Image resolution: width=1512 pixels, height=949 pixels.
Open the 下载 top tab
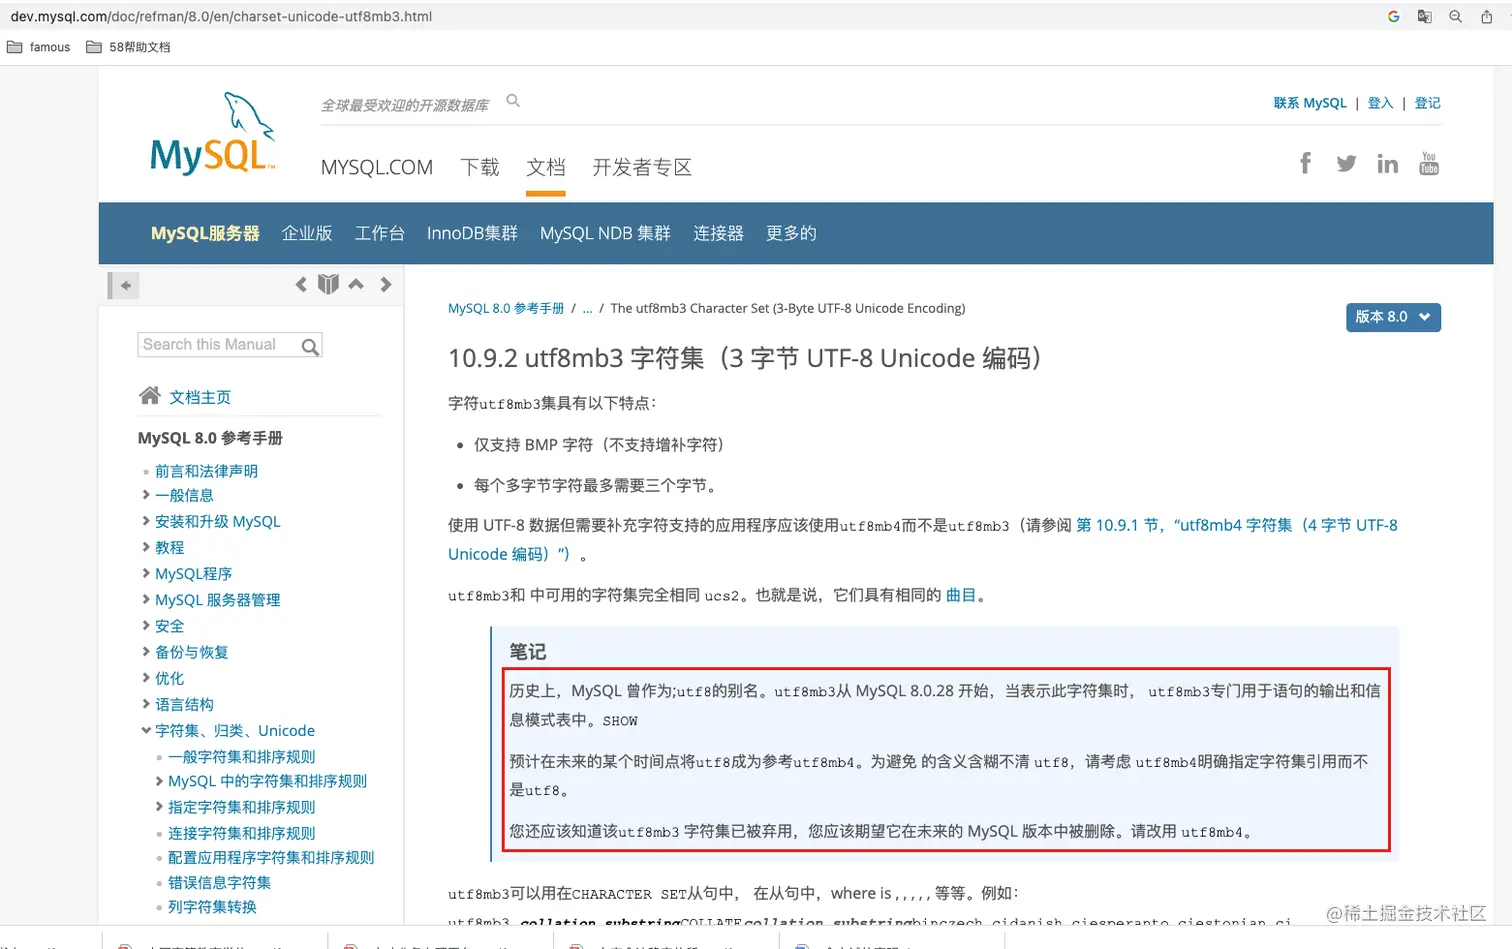tap(479, 168)
